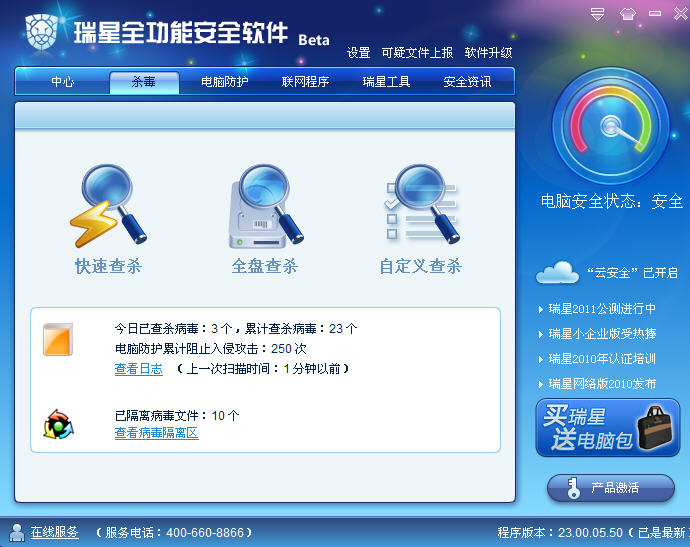
Task: Click the 全盘查杀 label text
Action: pos(265,266)
